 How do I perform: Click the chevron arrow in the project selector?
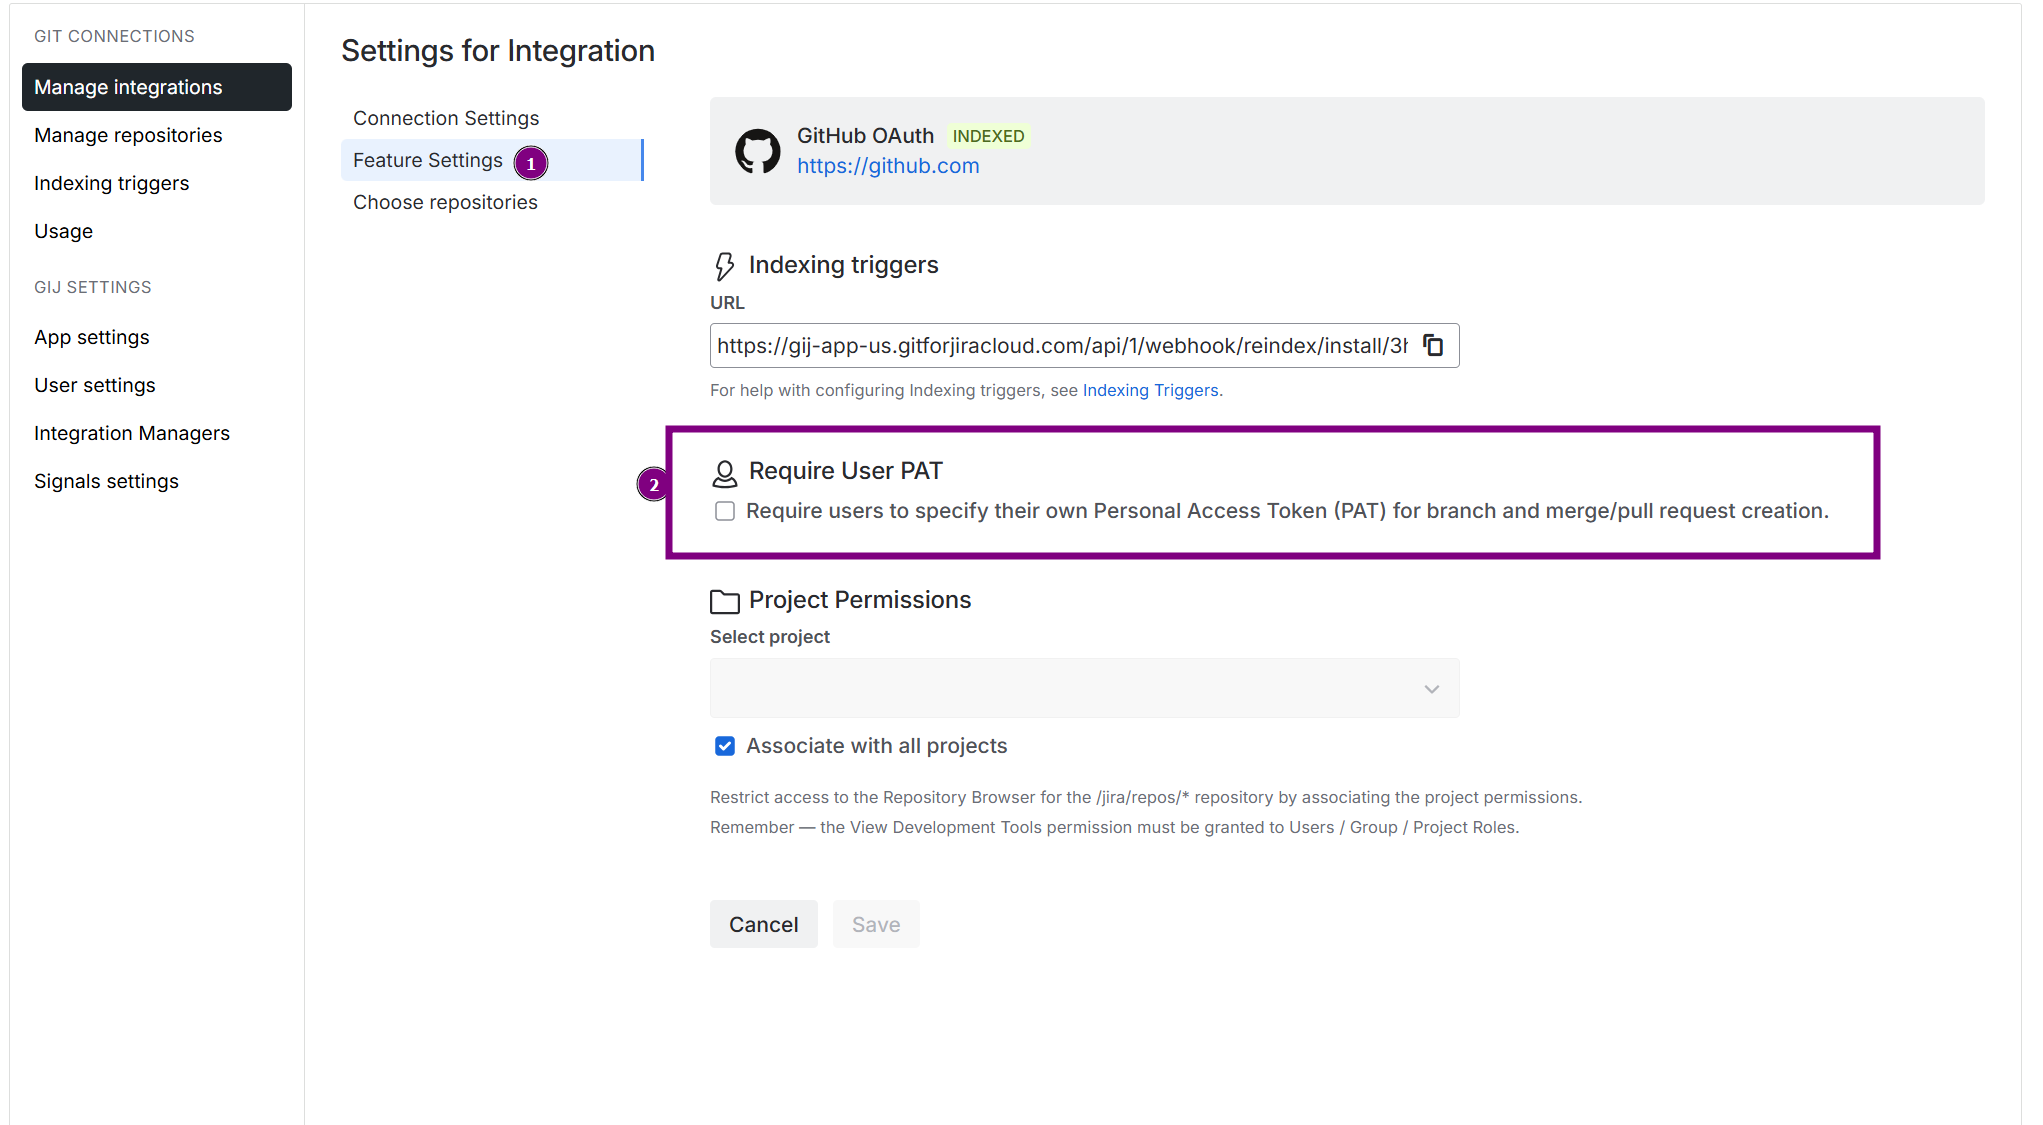point(1431,689)
